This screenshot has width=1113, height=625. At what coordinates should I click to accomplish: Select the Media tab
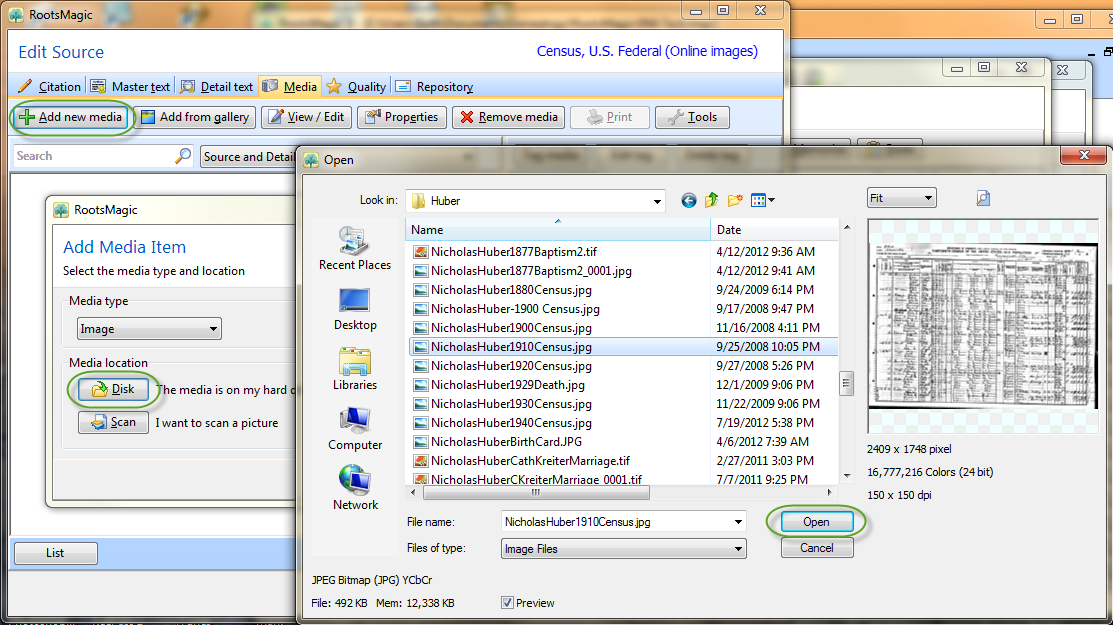(290, 87)
